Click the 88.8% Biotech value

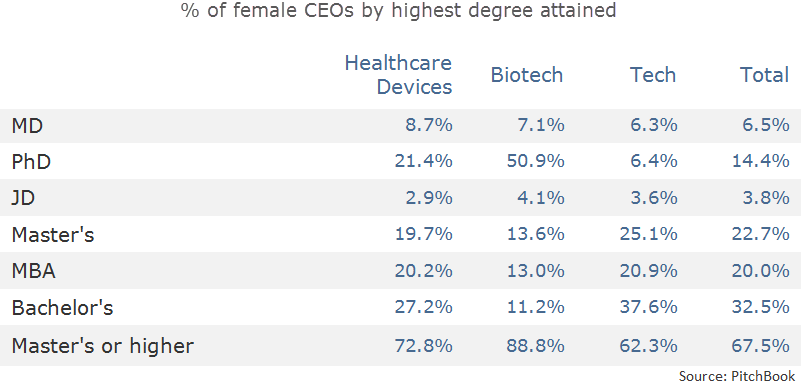(x=535, y=346)
